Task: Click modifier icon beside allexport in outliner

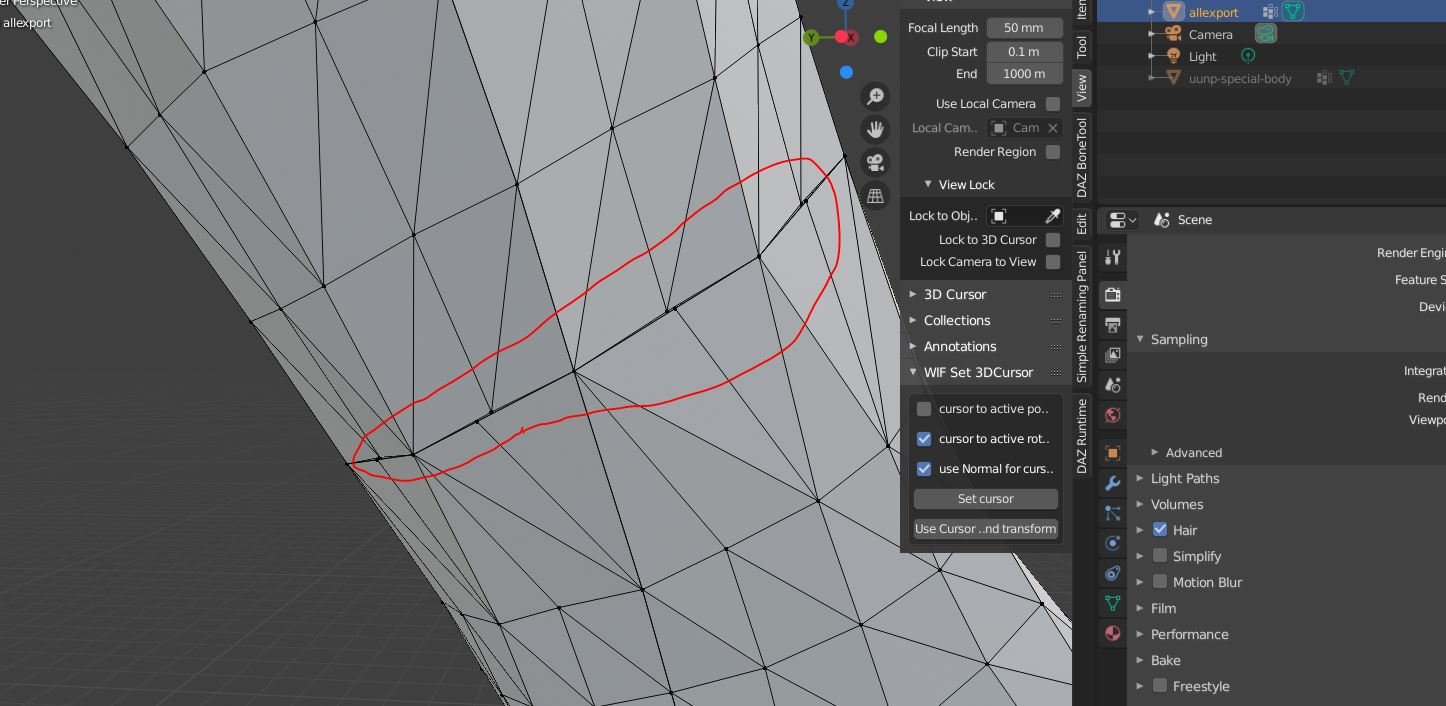Action: pos(1270,12)
